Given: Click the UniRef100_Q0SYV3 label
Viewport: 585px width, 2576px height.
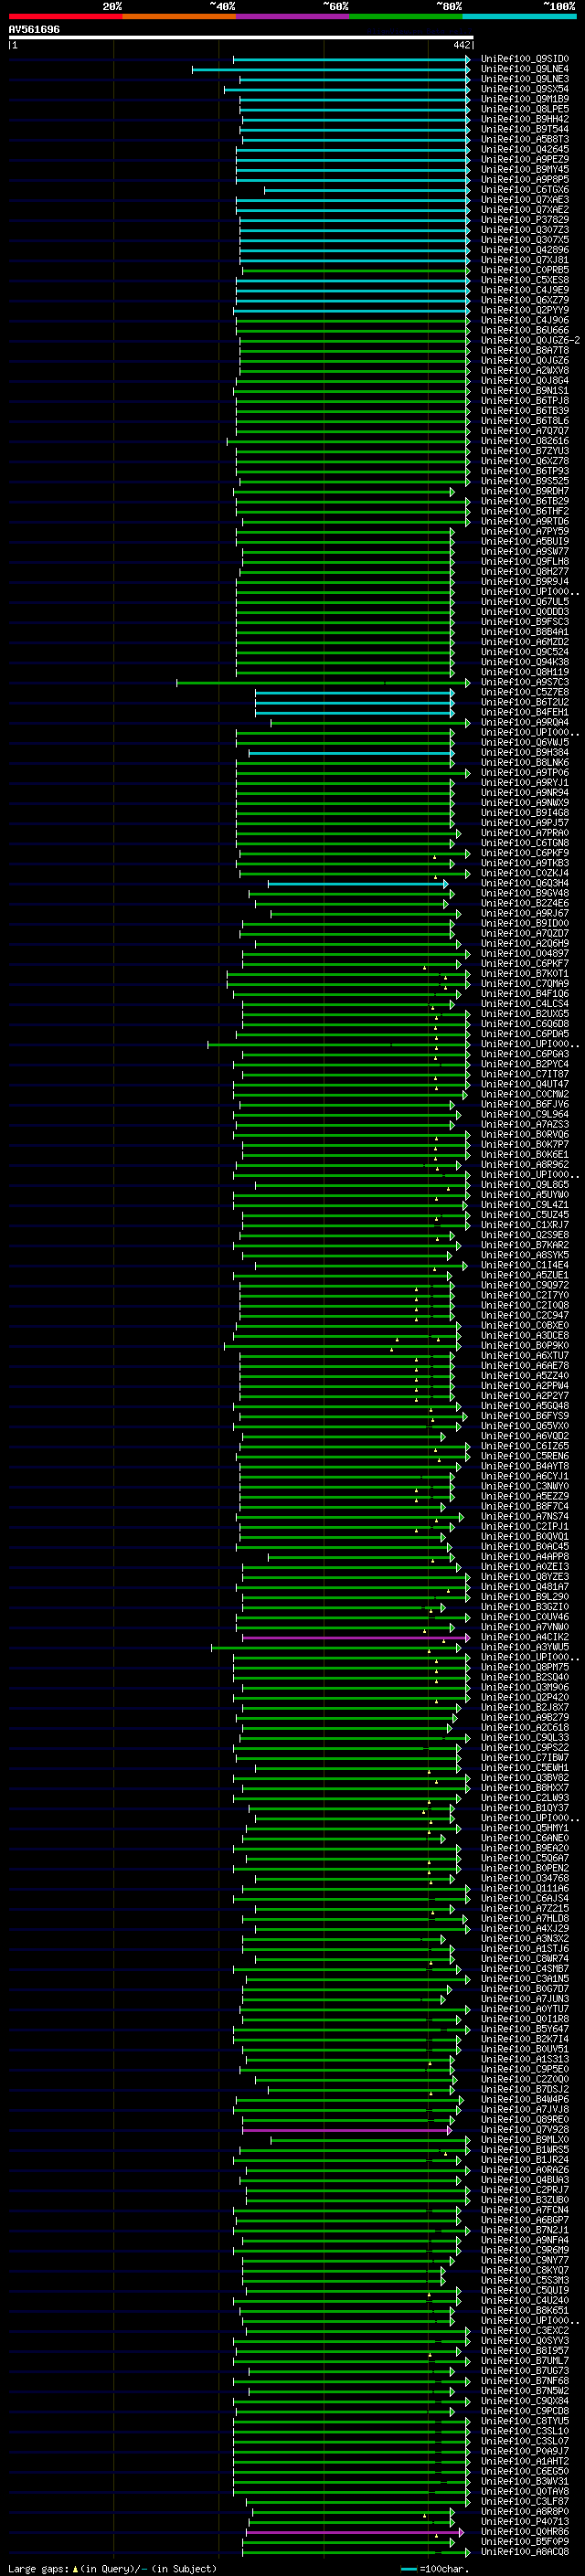Looking at the screenshot, I should tap(525, 2340).
